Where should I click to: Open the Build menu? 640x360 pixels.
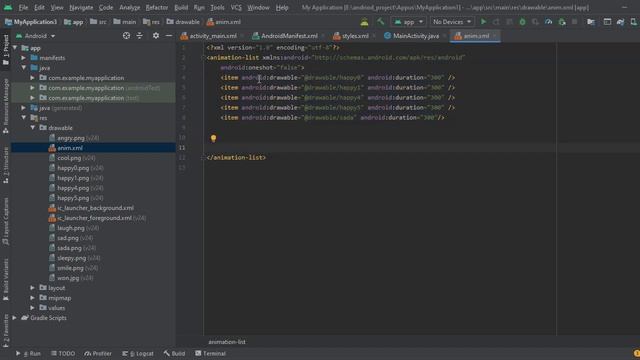[x=181, y=7]
